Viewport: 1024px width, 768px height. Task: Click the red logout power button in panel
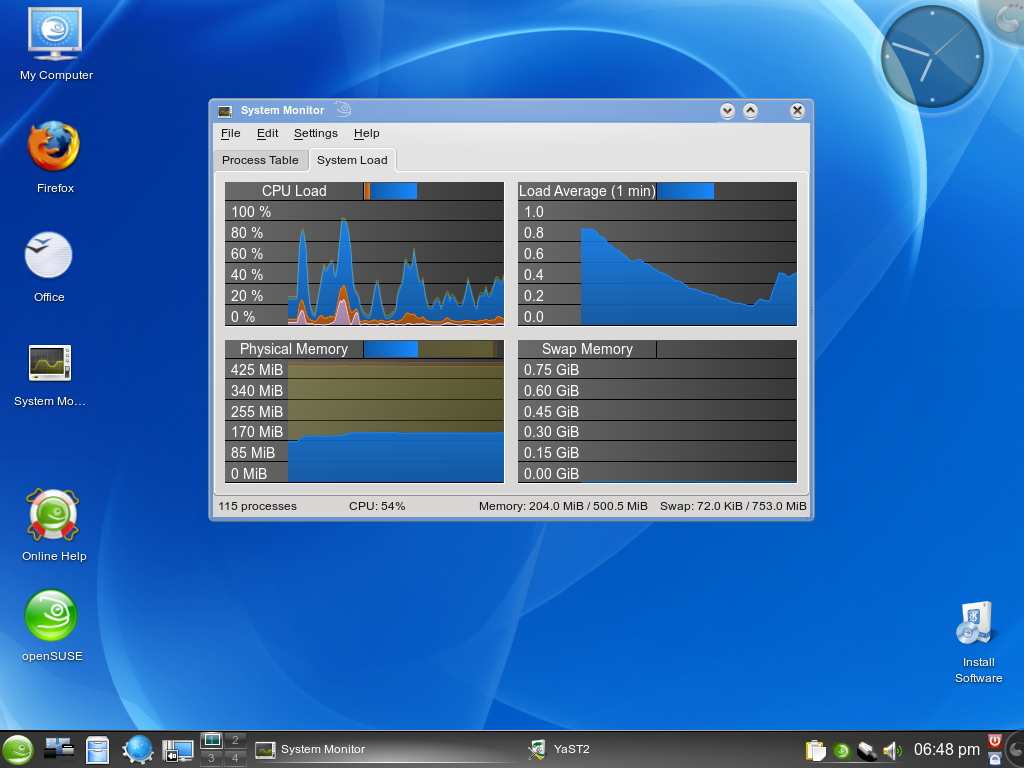(995, 741)
